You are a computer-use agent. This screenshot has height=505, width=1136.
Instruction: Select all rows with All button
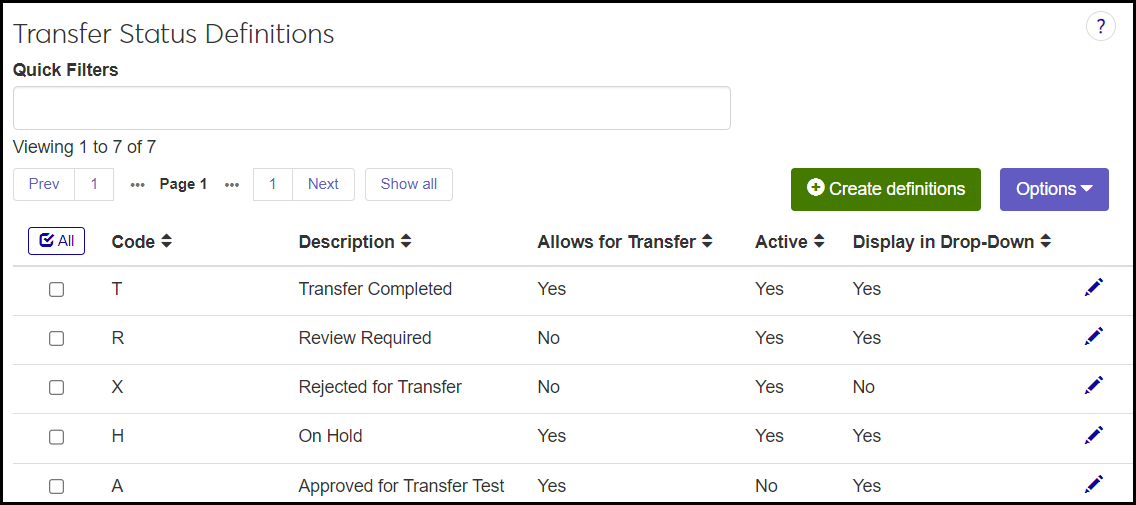[57, 241]
